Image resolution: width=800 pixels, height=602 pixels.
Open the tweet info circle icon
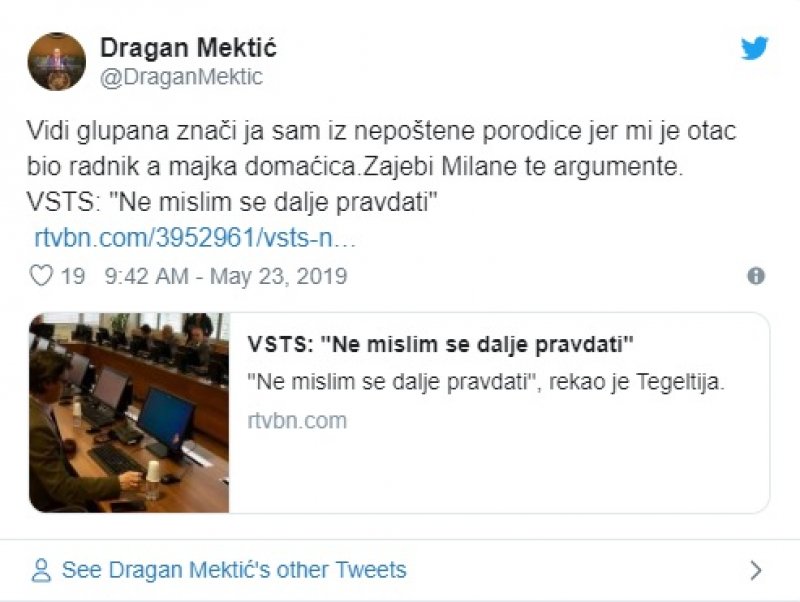coord(756,276)
